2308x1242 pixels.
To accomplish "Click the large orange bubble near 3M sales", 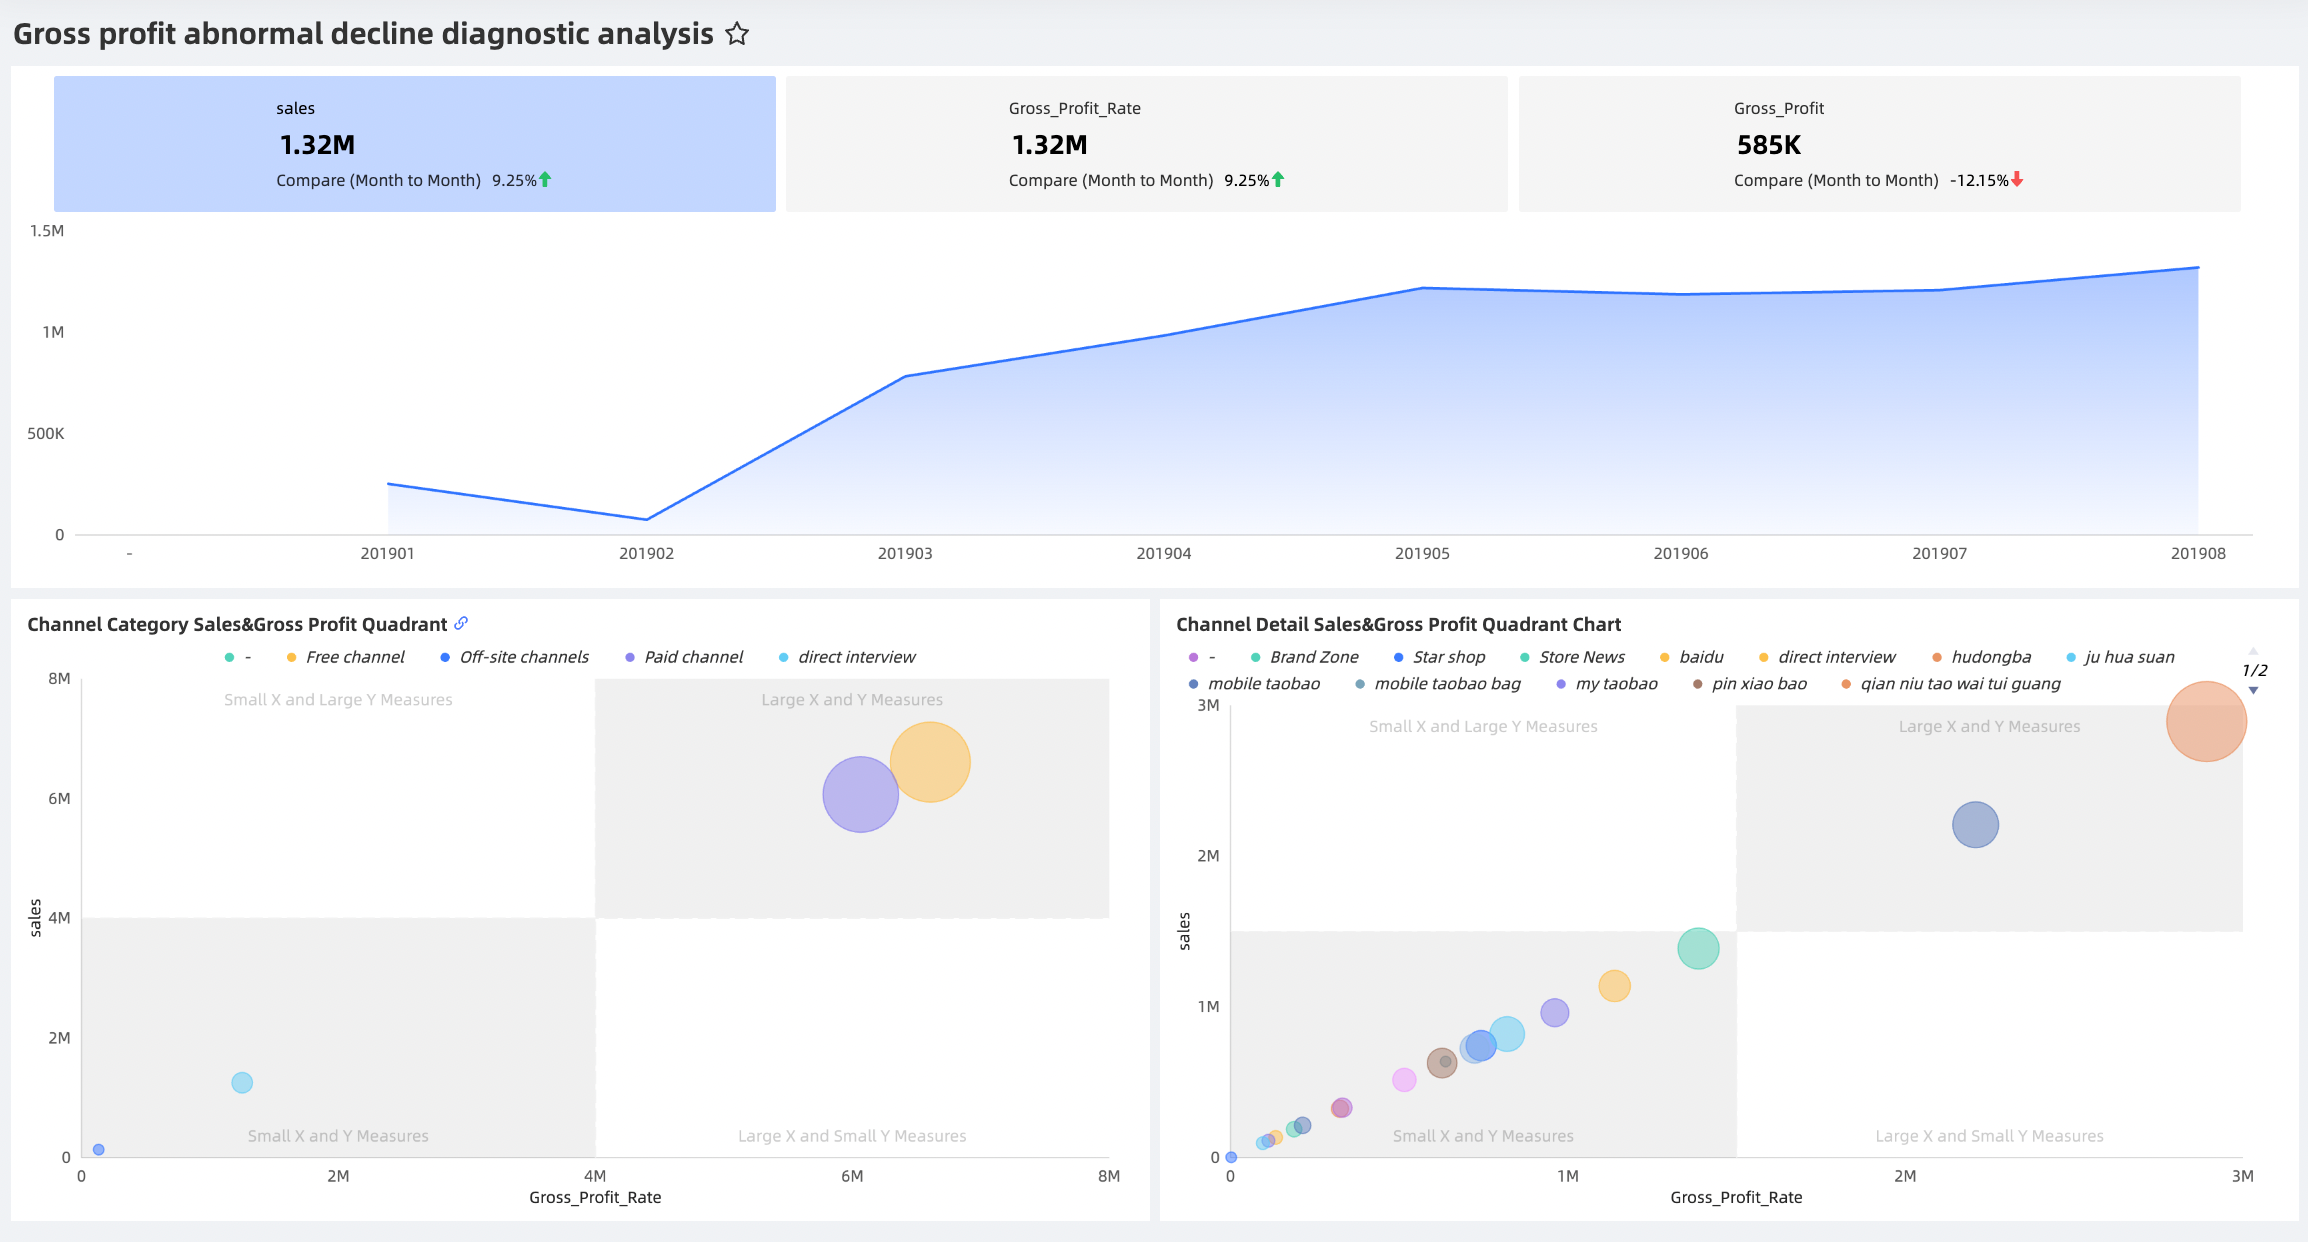I will 2205,722.
